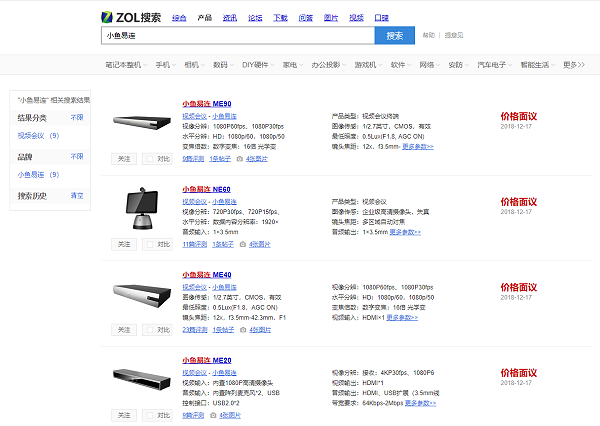This screenshot has width=600, height=426.
Task: Open 更多参数>> link for ME20
Action: pyautogui.click(x=421, y=403)
